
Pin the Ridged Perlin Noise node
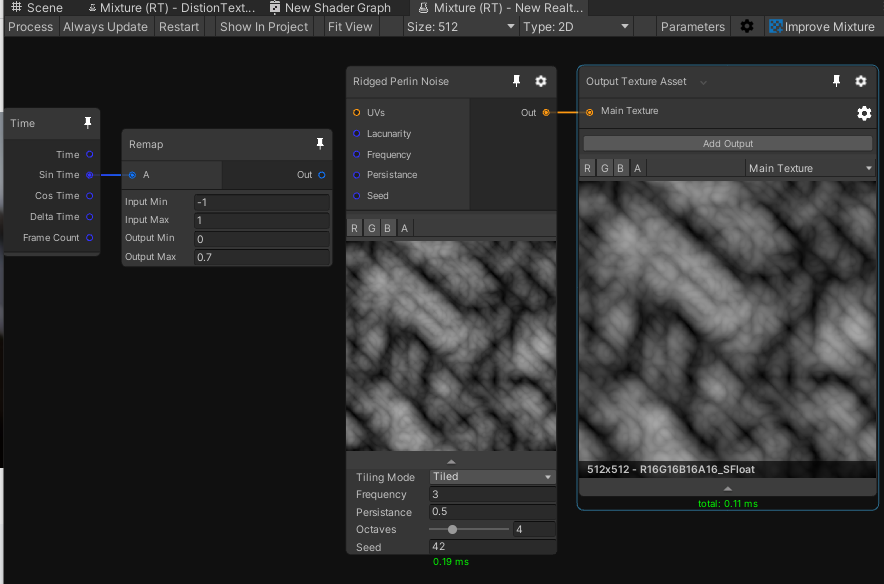pos(515,81)
